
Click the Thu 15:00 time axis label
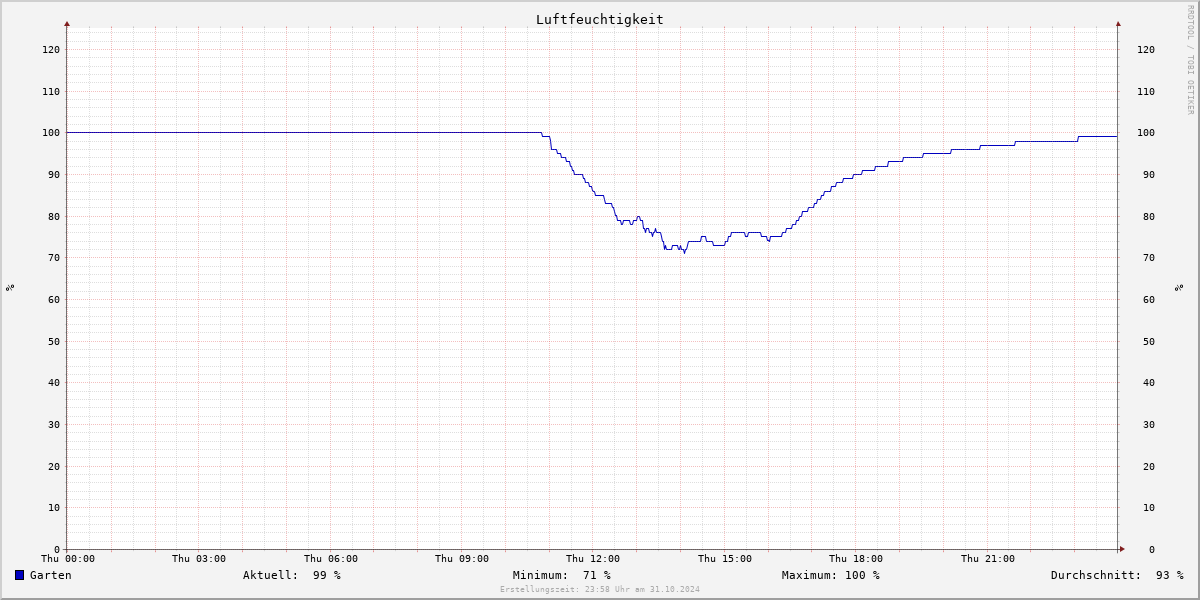coord(725,559)
